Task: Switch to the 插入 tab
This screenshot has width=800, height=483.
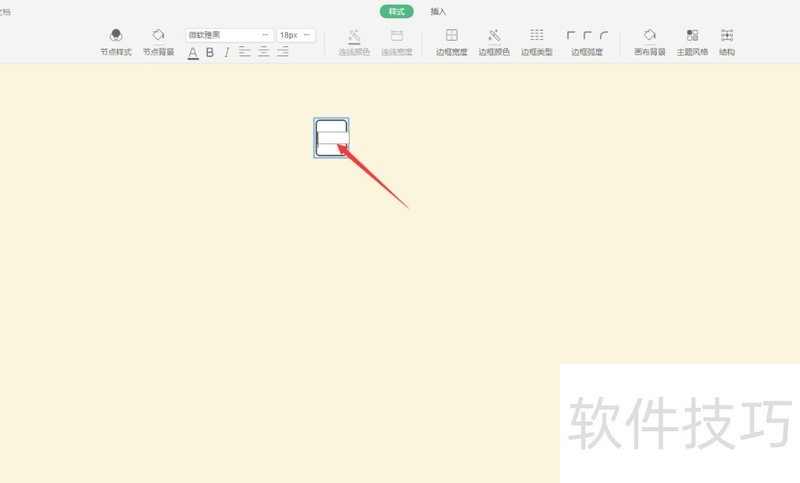Action: click(438, 12)
